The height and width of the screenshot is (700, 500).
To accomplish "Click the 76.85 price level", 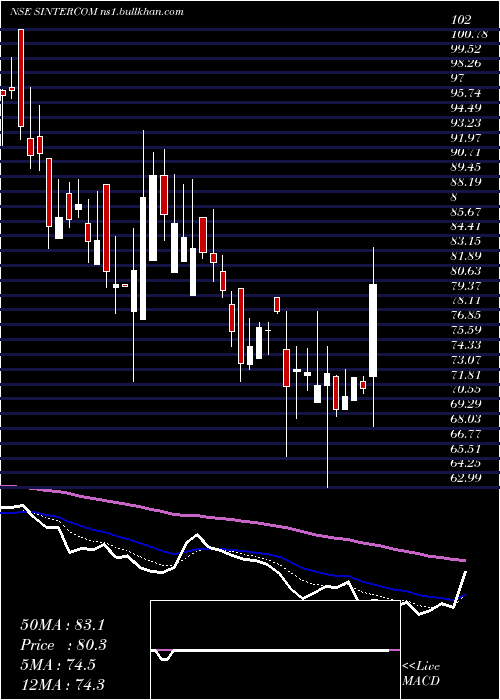I will pyautogui.click(x=466, y=315).
